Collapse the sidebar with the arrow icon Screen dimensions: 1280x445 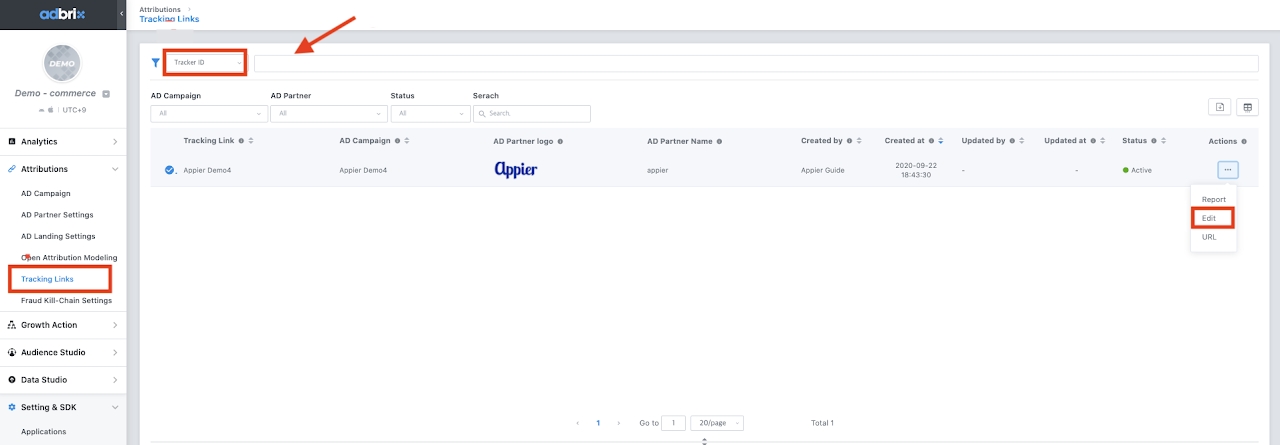click(122, 14)
